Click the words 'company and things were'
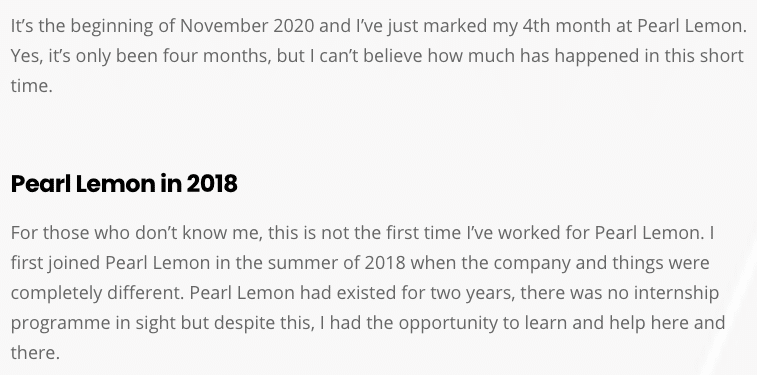The height and width of the screenshot is (375, 757). (602, 263)
